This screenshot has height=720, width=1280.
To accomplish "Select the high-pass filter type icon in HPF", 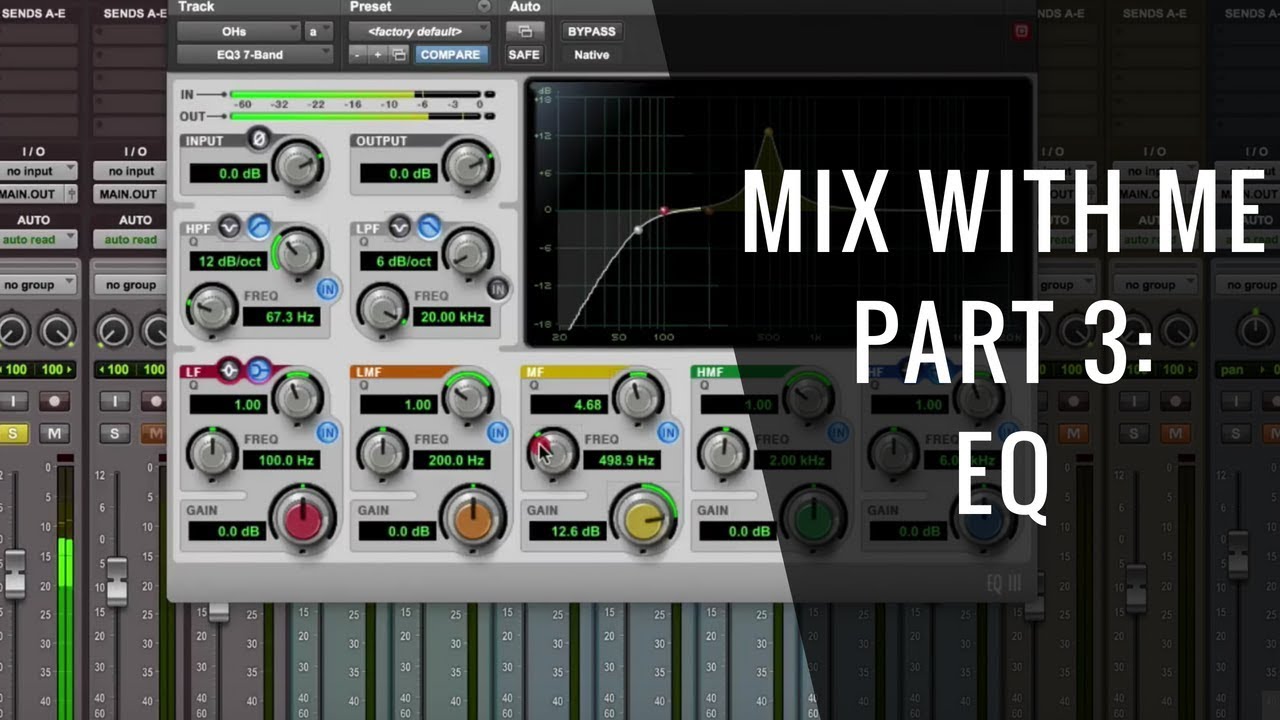I will 259,227.
